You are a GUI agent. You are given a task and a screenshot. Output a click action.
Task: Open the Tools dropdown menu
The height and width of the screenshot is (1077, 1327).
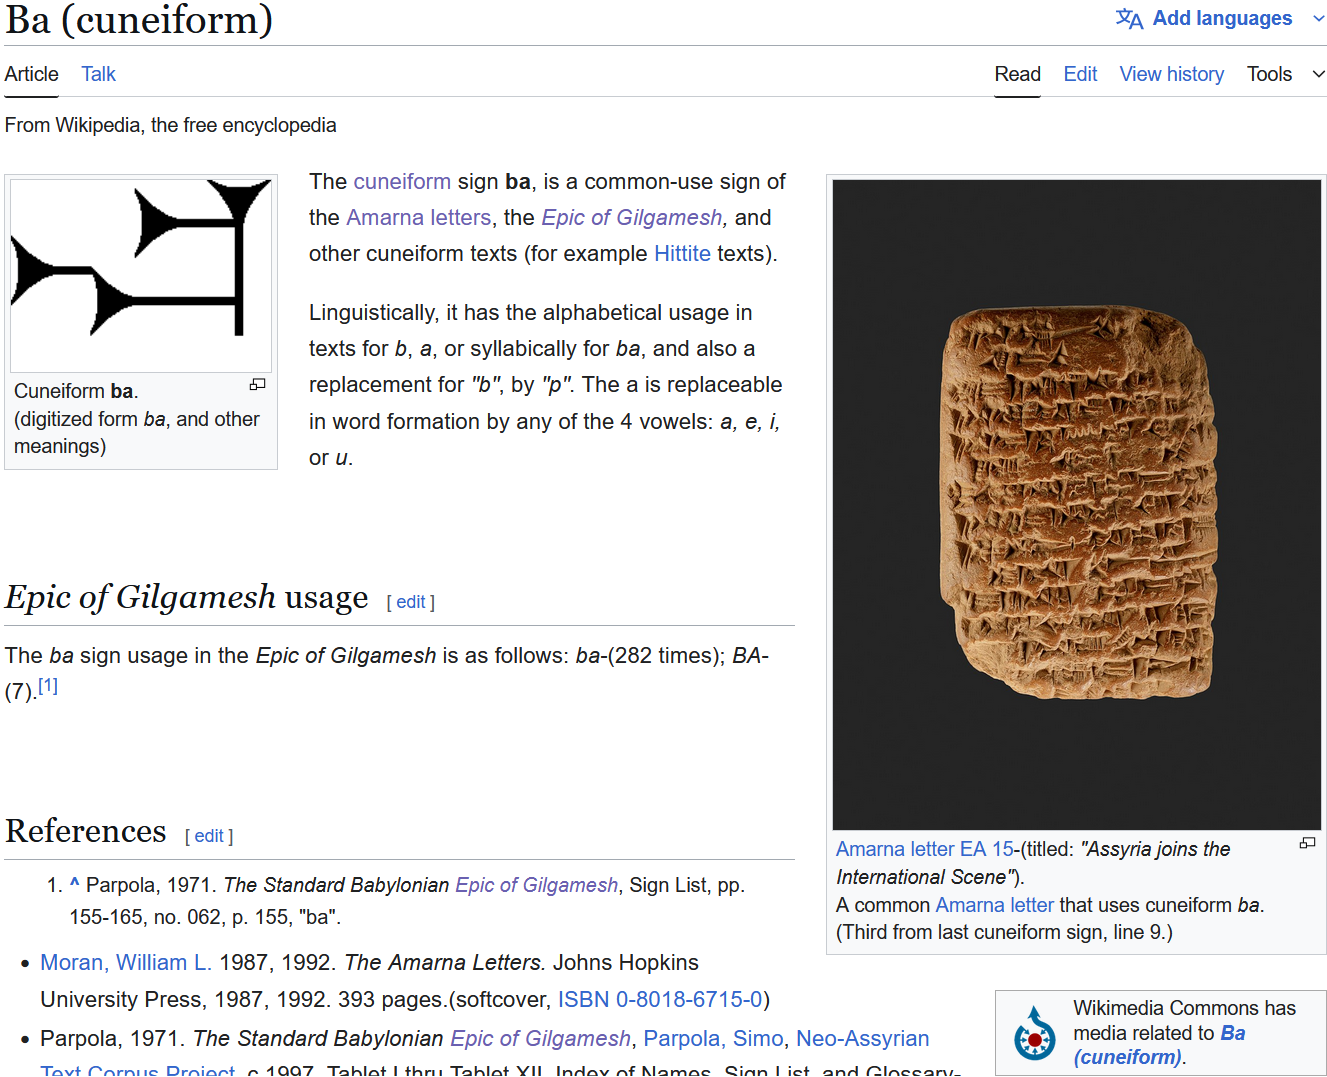(1285, 74)
